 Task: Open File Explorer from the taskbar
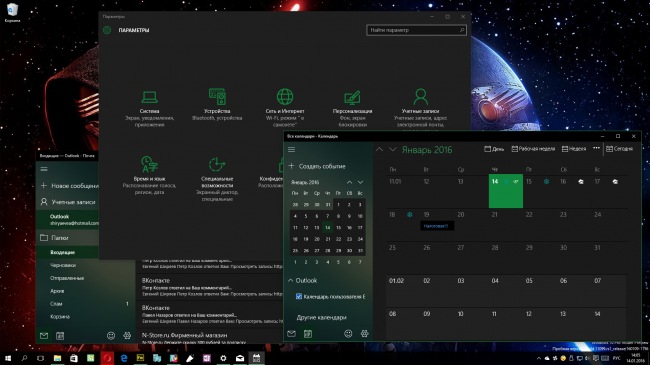57,358
